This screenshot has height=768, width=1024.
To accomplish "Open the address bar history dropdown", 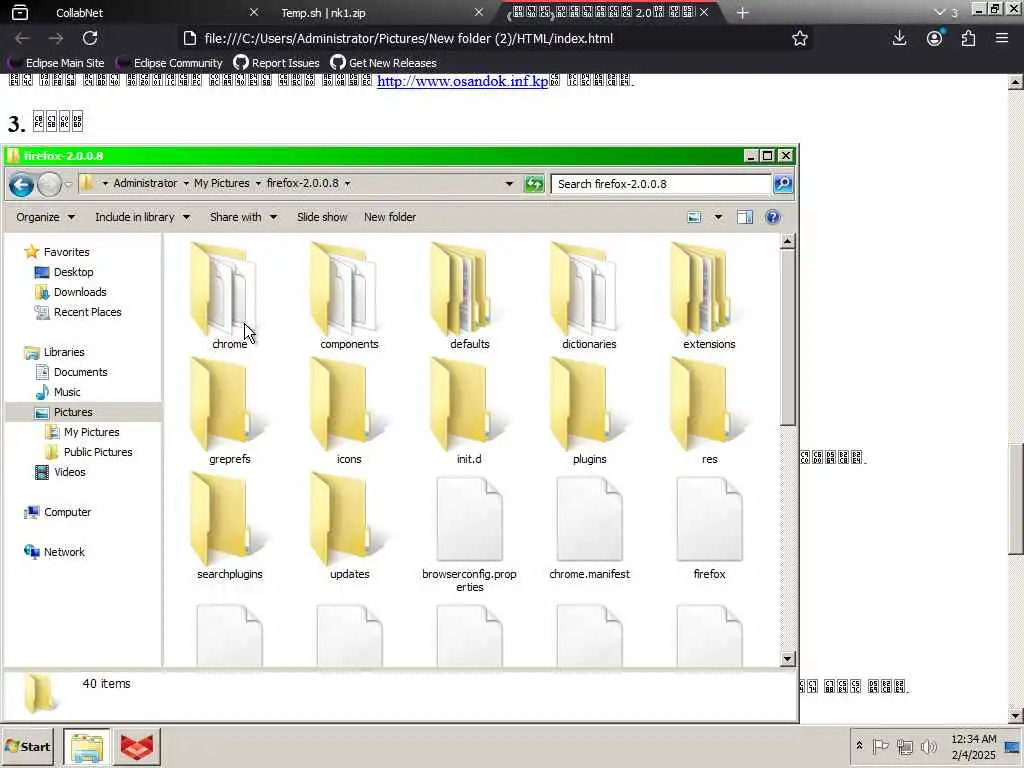I will tap(509, 184).
